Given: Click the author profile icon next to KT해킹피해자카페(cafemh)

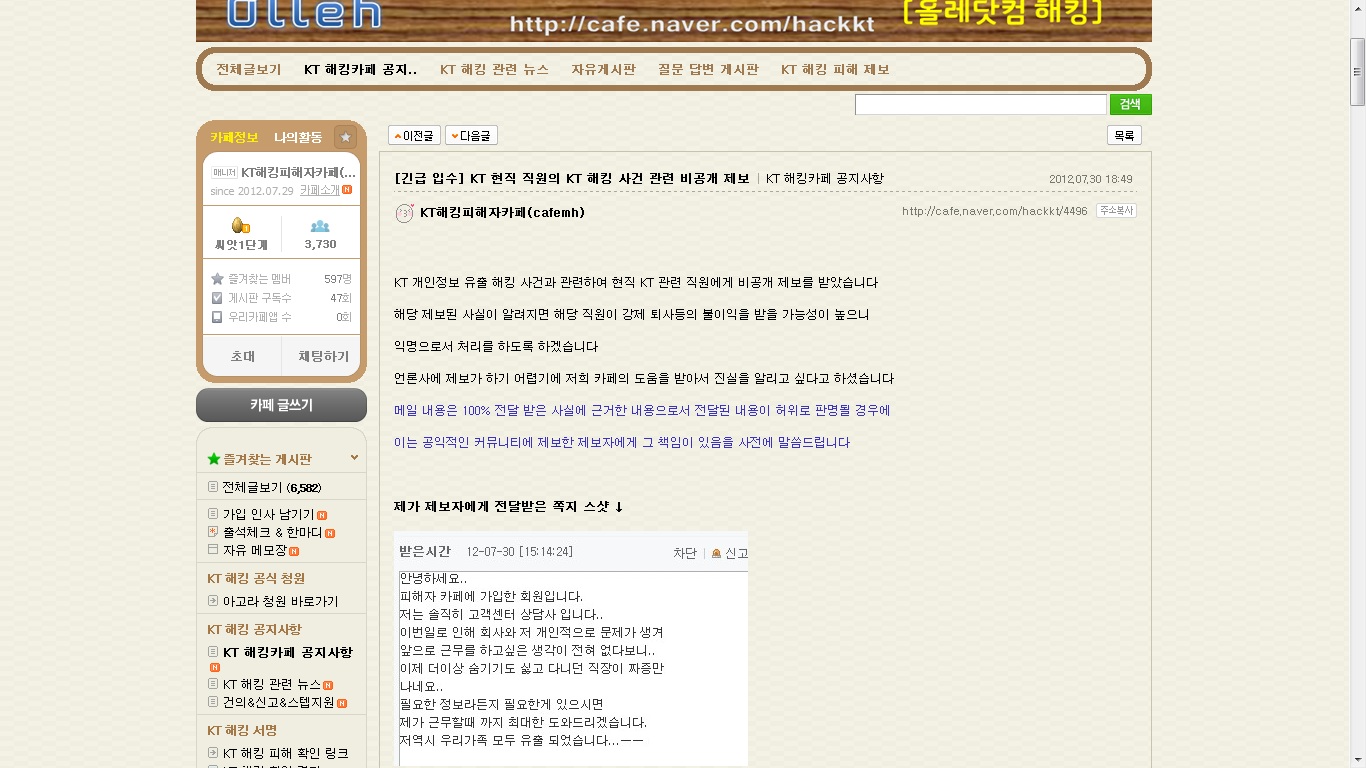Looking at the screenshot, I should click(404, 213).
